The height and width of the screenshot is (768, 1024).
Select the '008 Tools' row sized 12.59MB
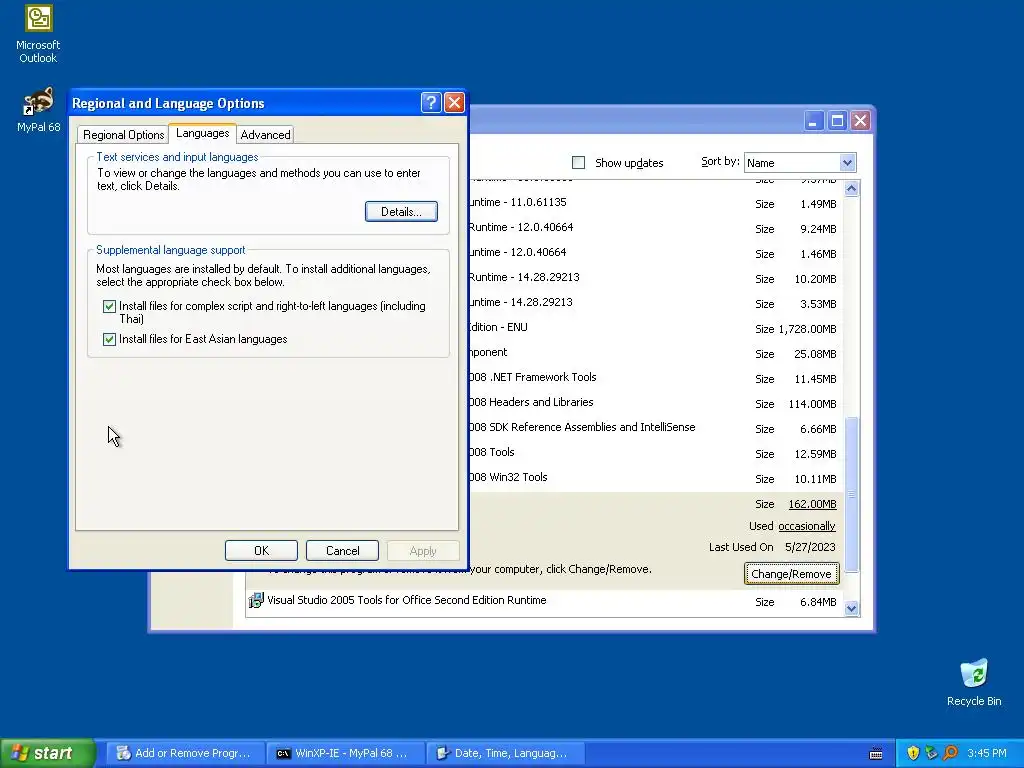coord(656,453)
